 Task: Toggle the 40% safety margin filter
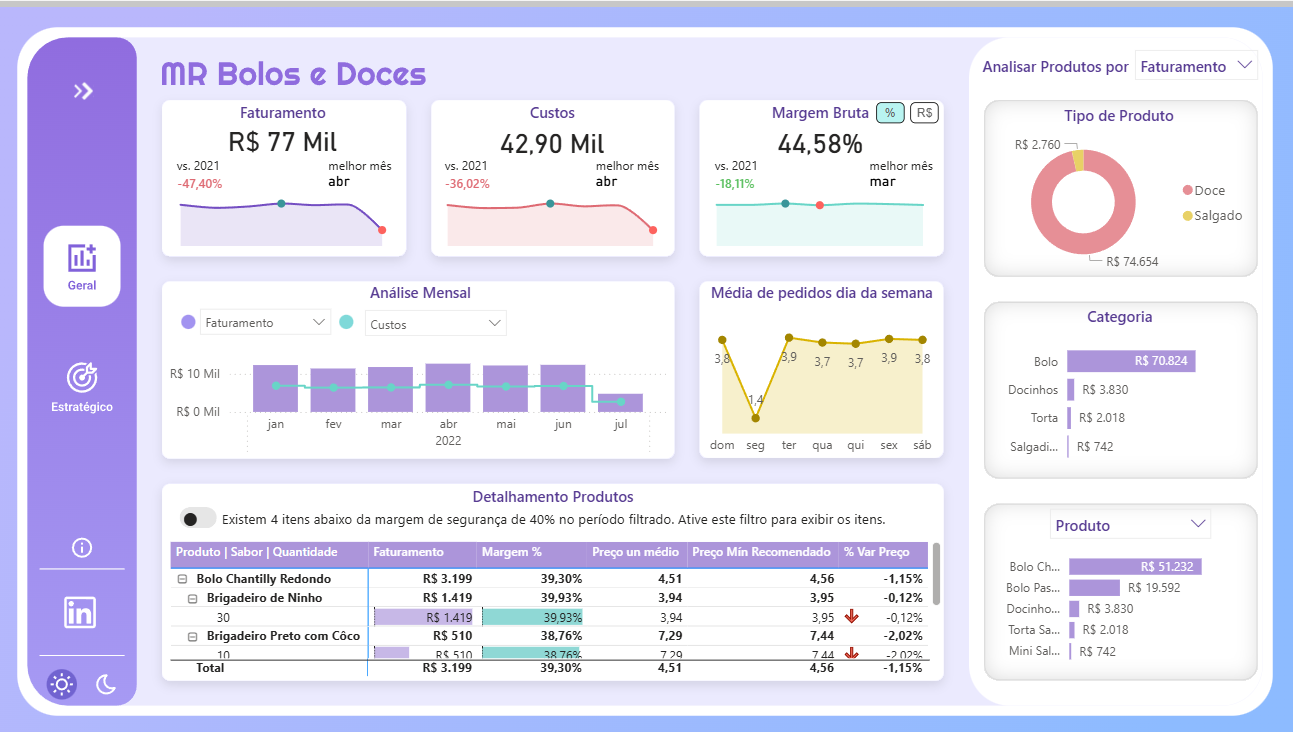[x=198, y=518]
